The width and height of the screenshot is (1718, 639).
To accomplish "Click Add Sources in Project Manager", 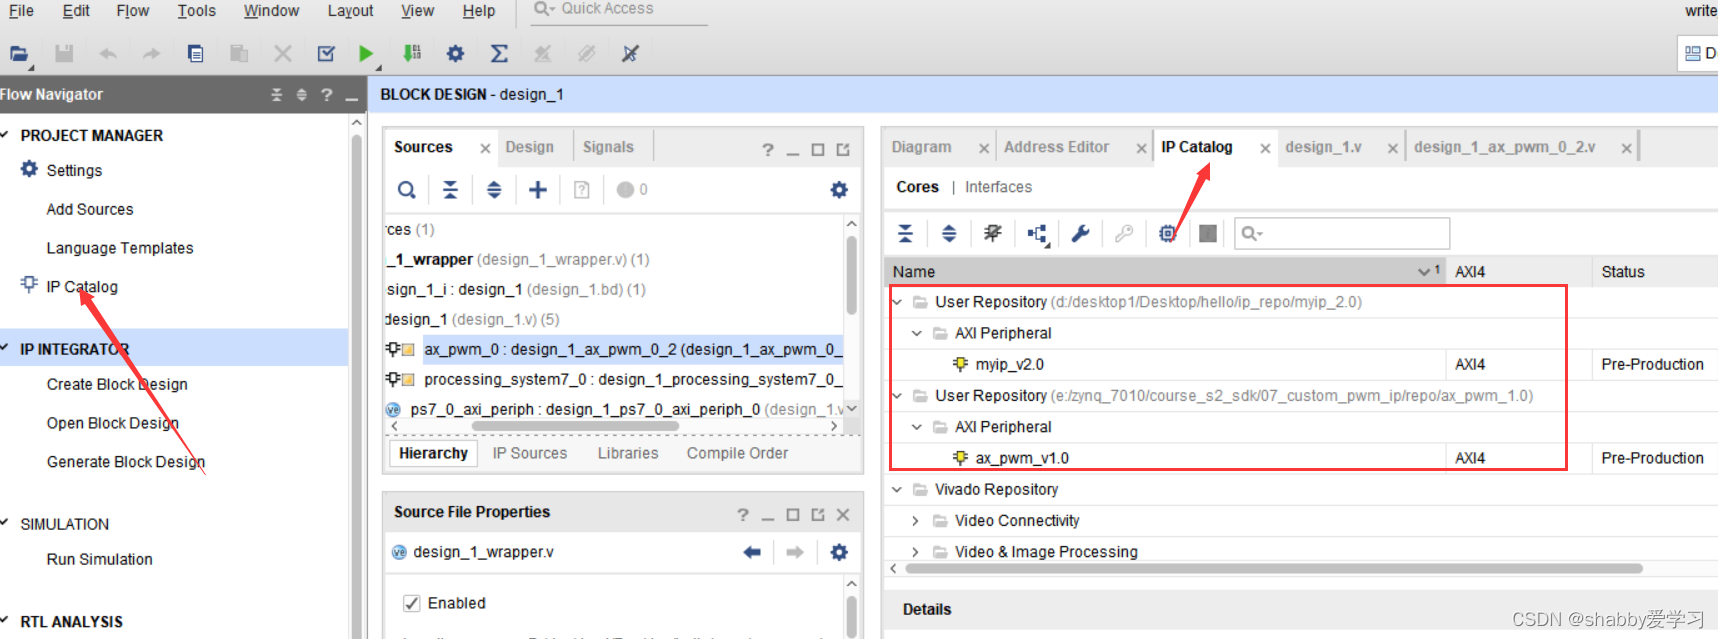I will [x=90, y=209].
